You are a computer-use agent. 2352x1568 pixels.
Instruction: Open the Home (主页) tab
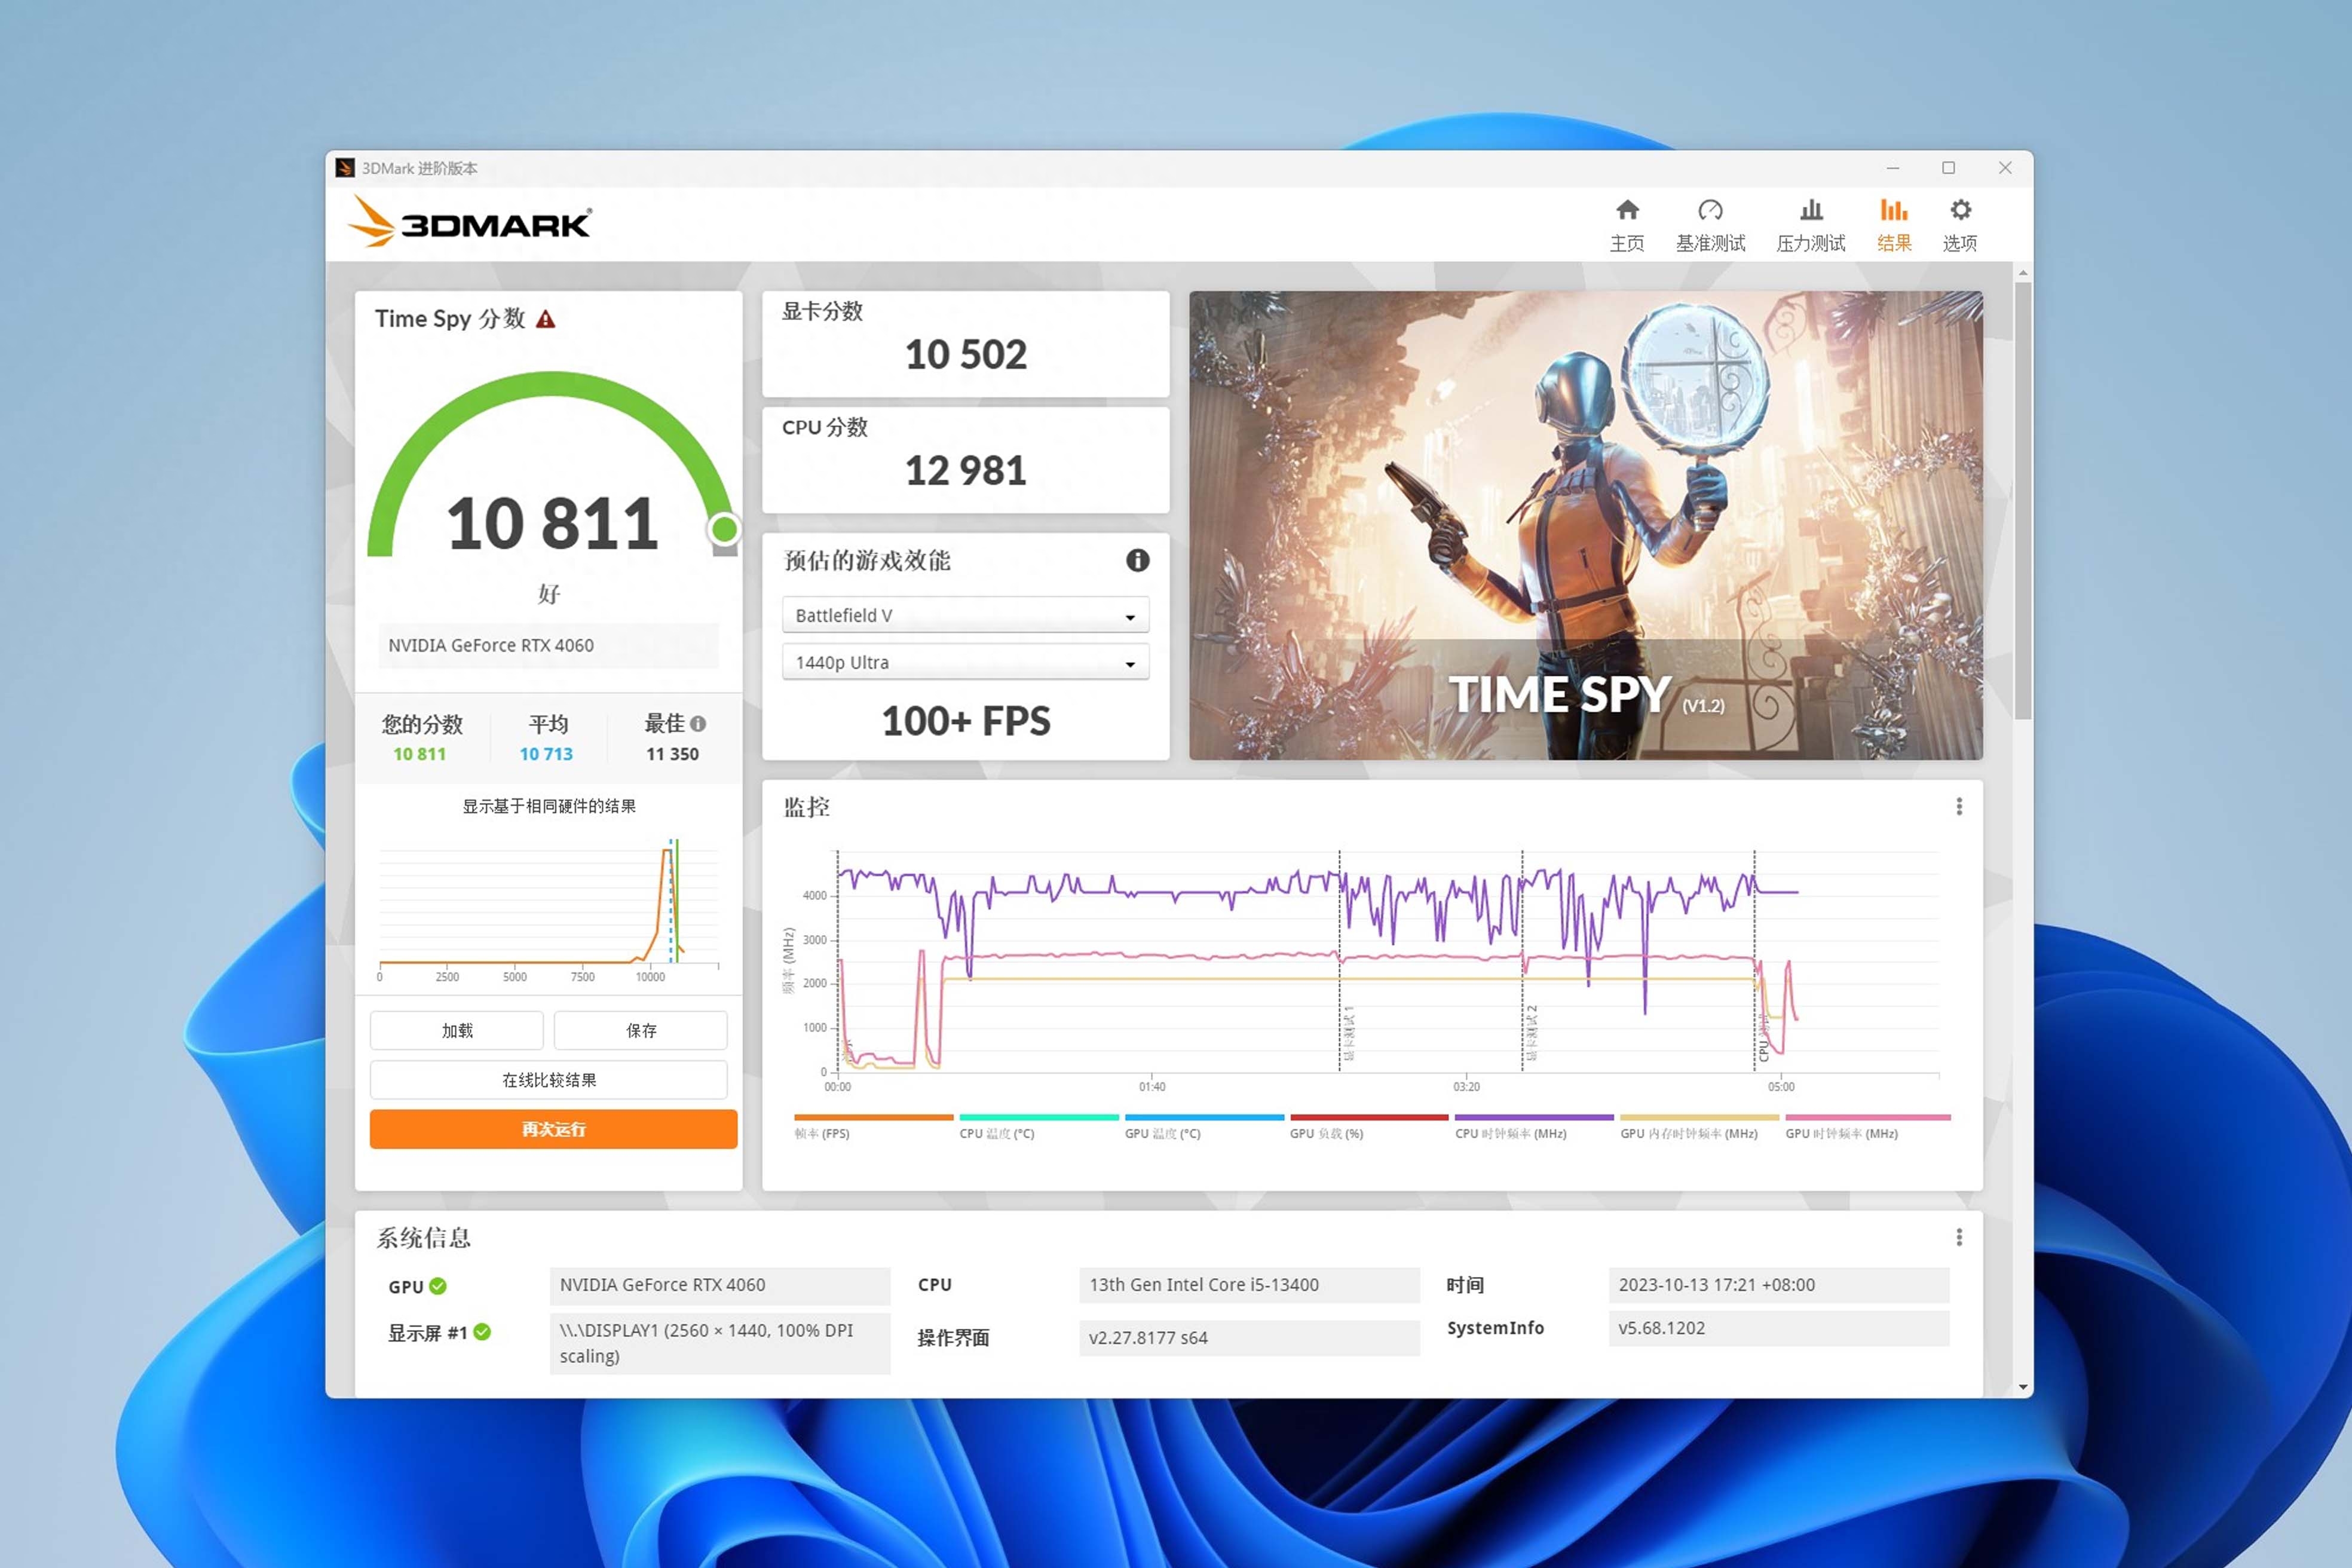[1627, 225]
